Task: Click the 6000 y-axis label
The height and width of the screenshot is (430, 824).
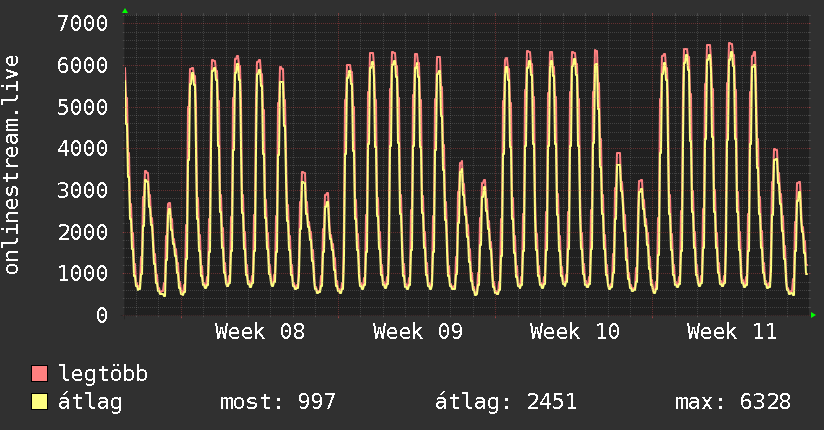Action: (x=83, y=65)
